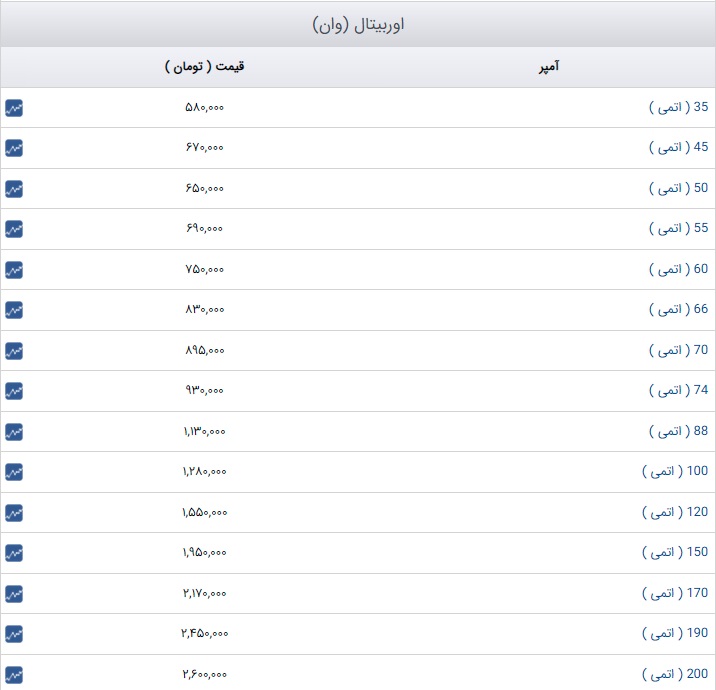This screenshot has width=716, height=690.
Task: Click the price ۸۳۰,۰۰۰ cell
Action: pos(205,310)
